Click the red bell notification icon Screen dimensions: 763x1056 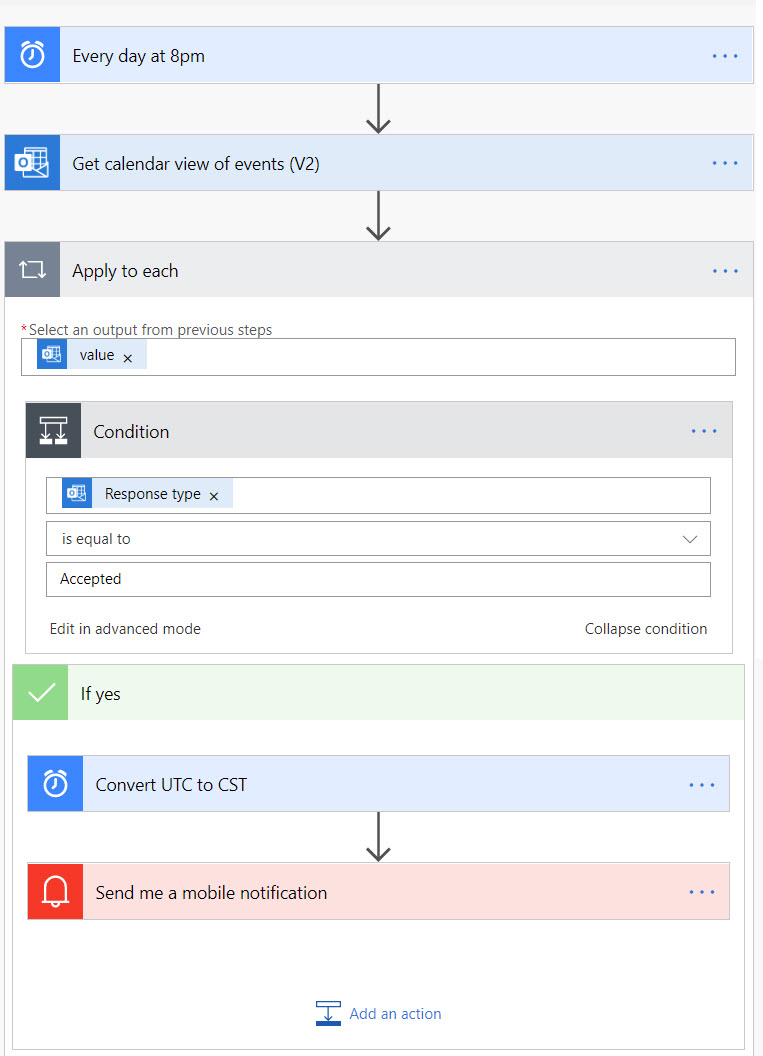[55, 892]
